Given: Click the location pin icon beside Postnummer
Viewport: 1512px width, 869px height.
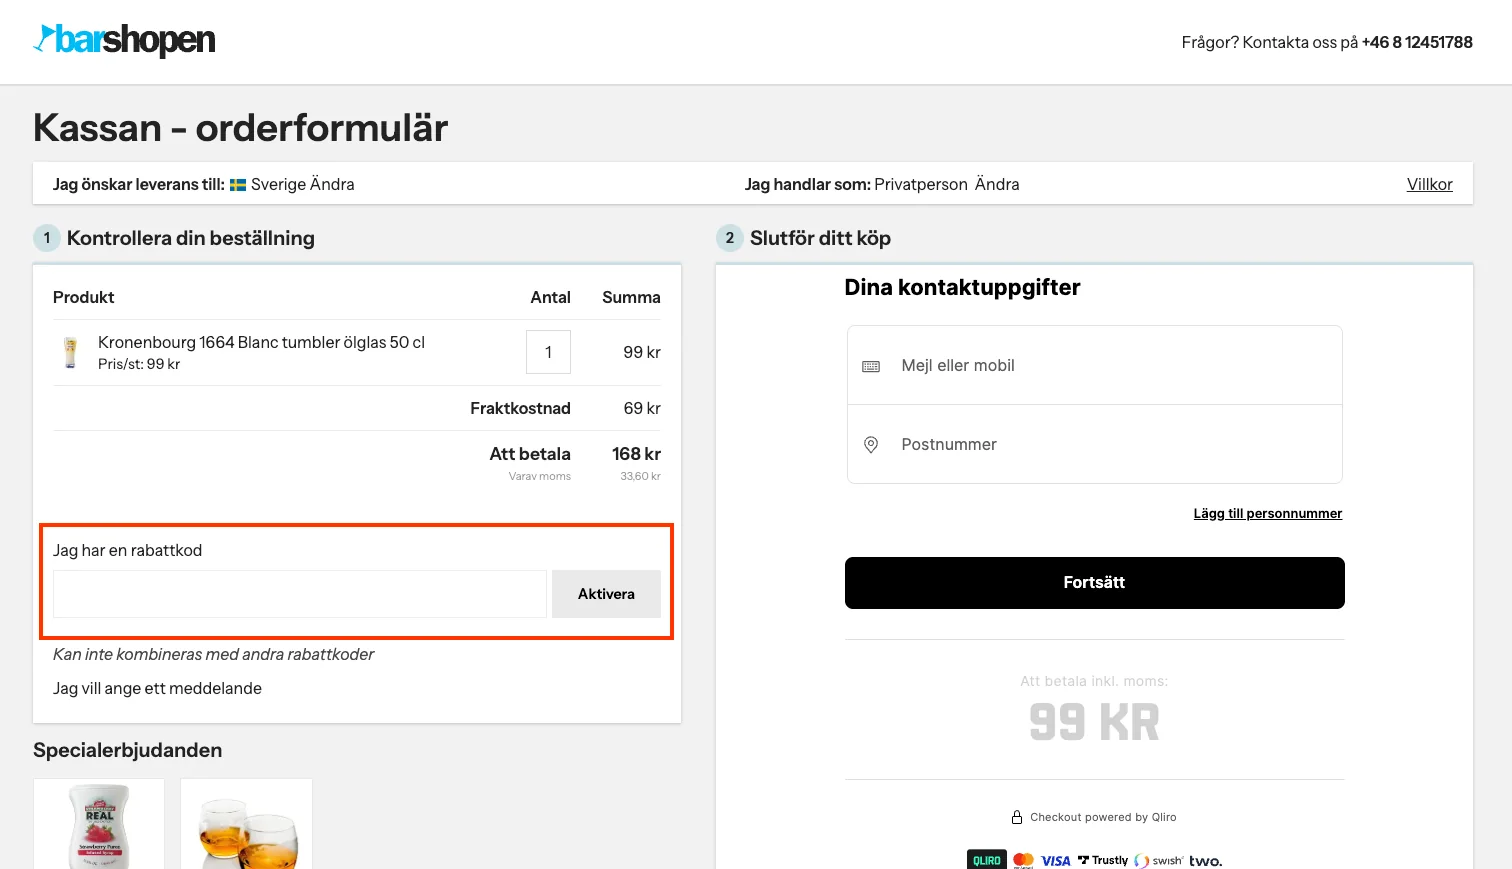Looking at the screenshot, I should [x=871, y=445].
